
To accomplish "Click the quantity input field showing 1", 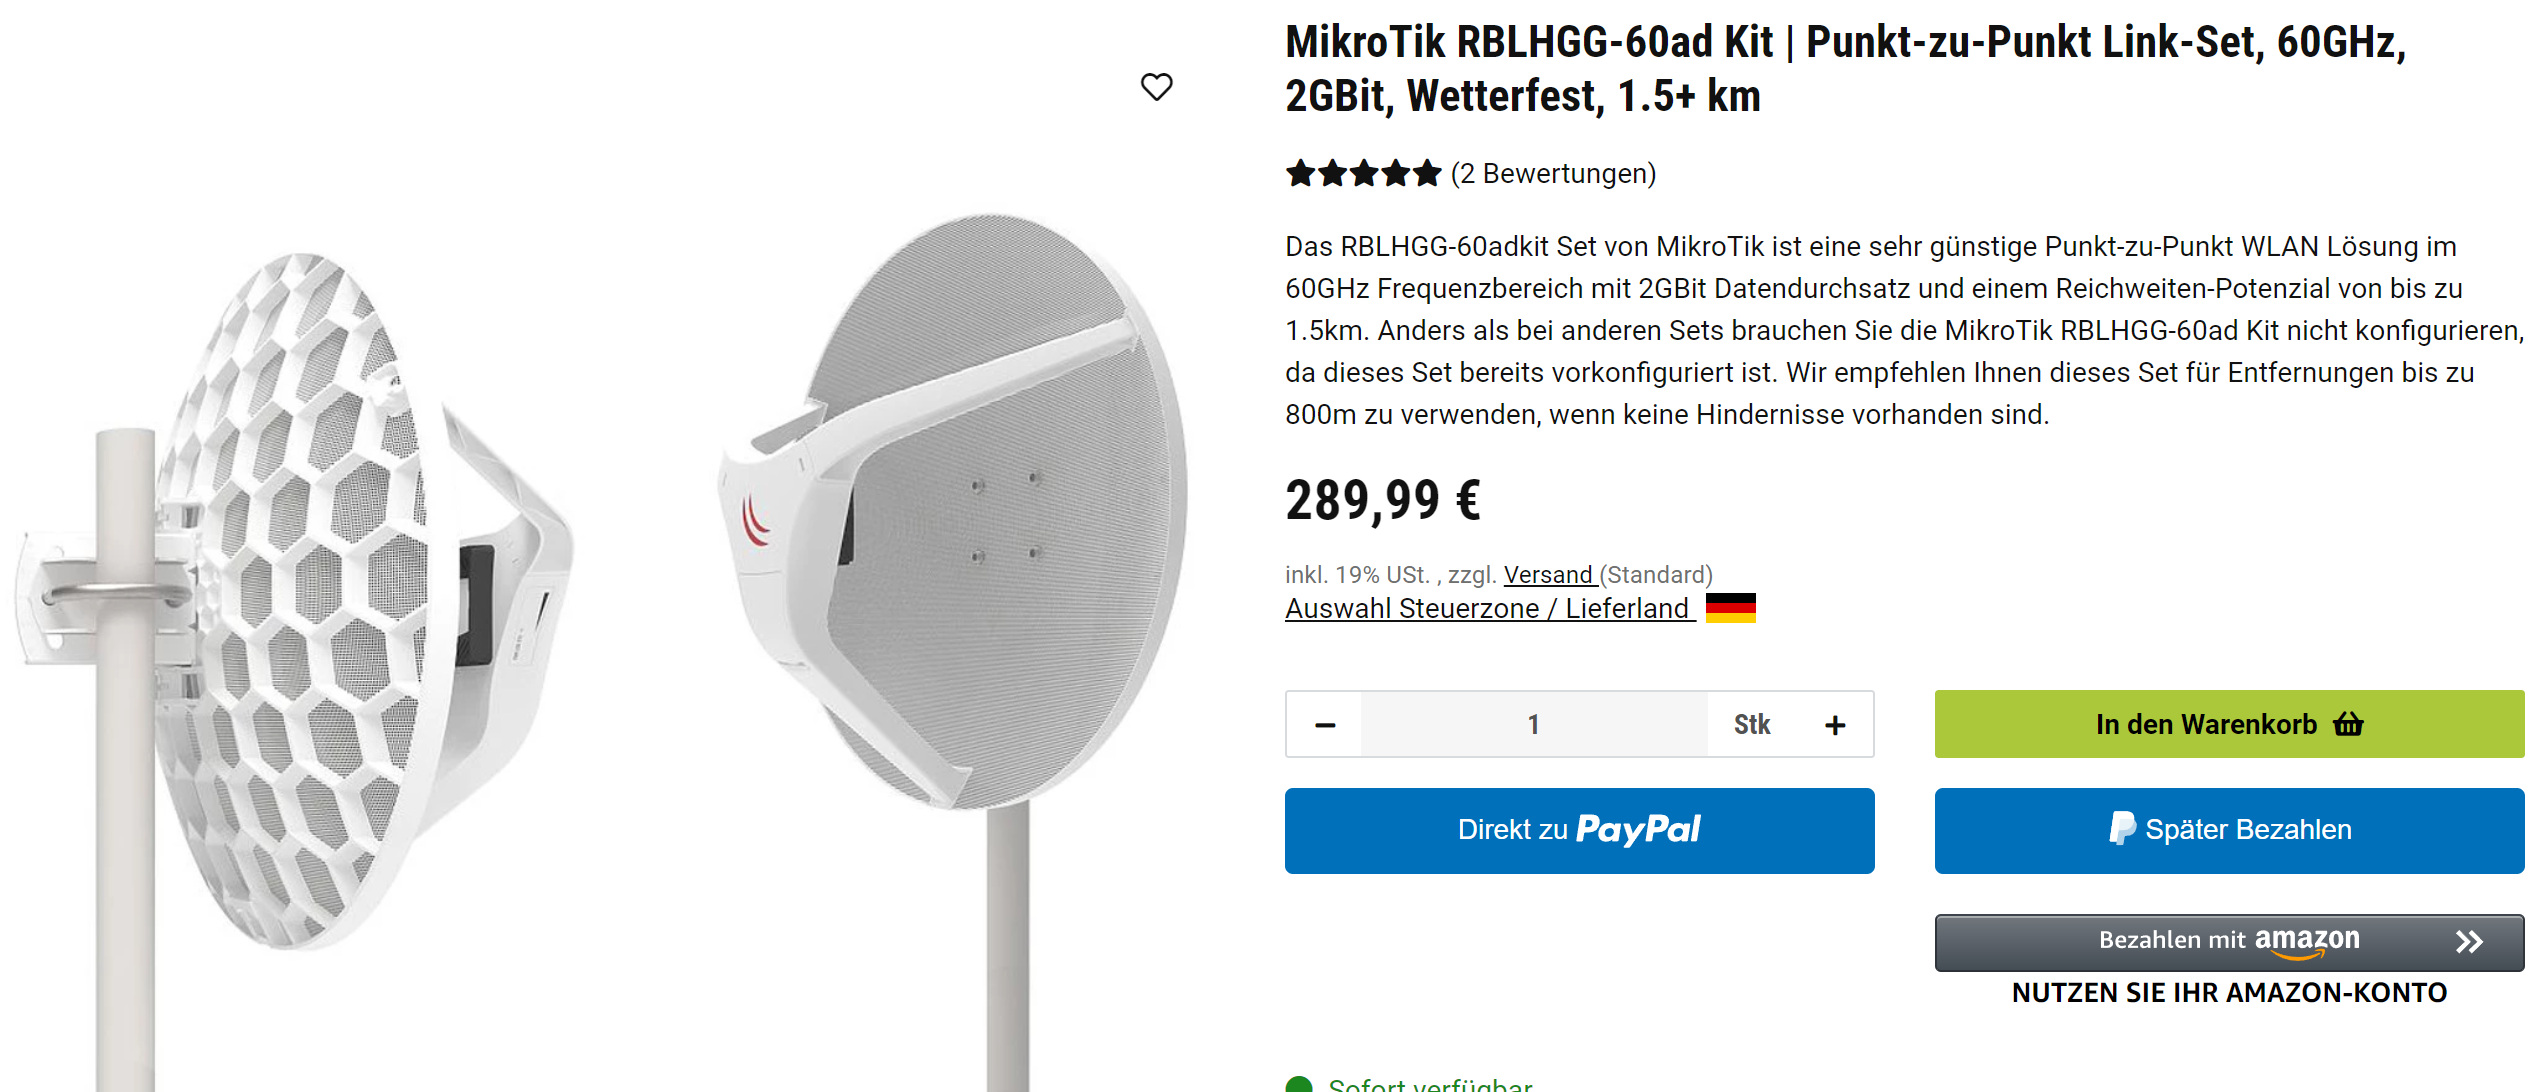I will (x=1533, y=725).
